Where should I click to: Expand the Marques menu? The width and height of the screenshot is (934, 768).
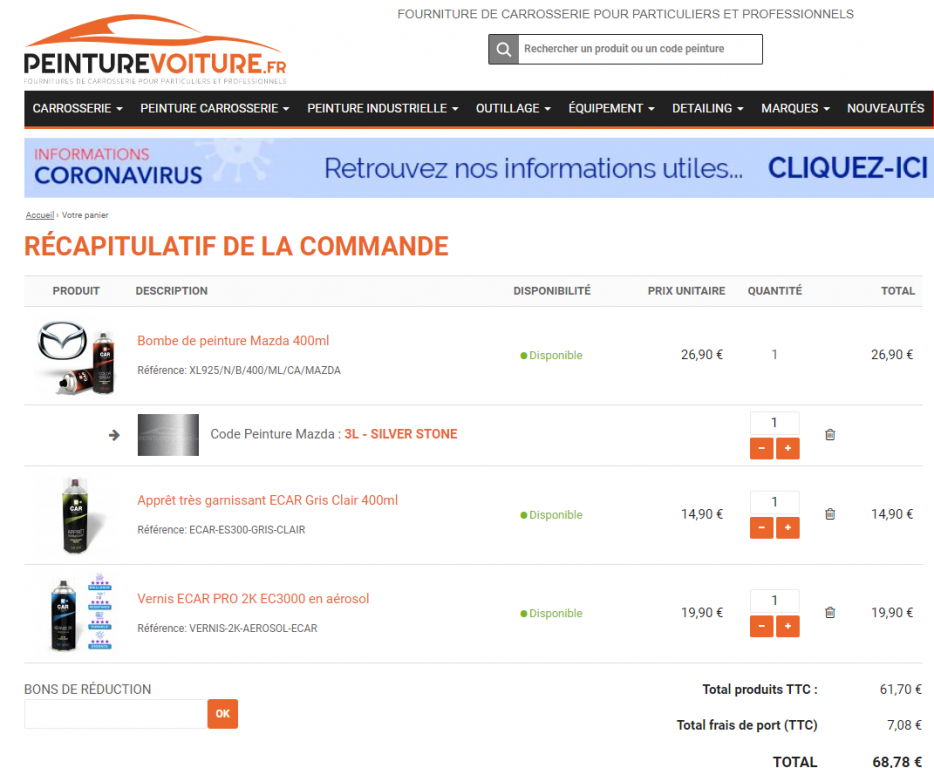(795, 108)
